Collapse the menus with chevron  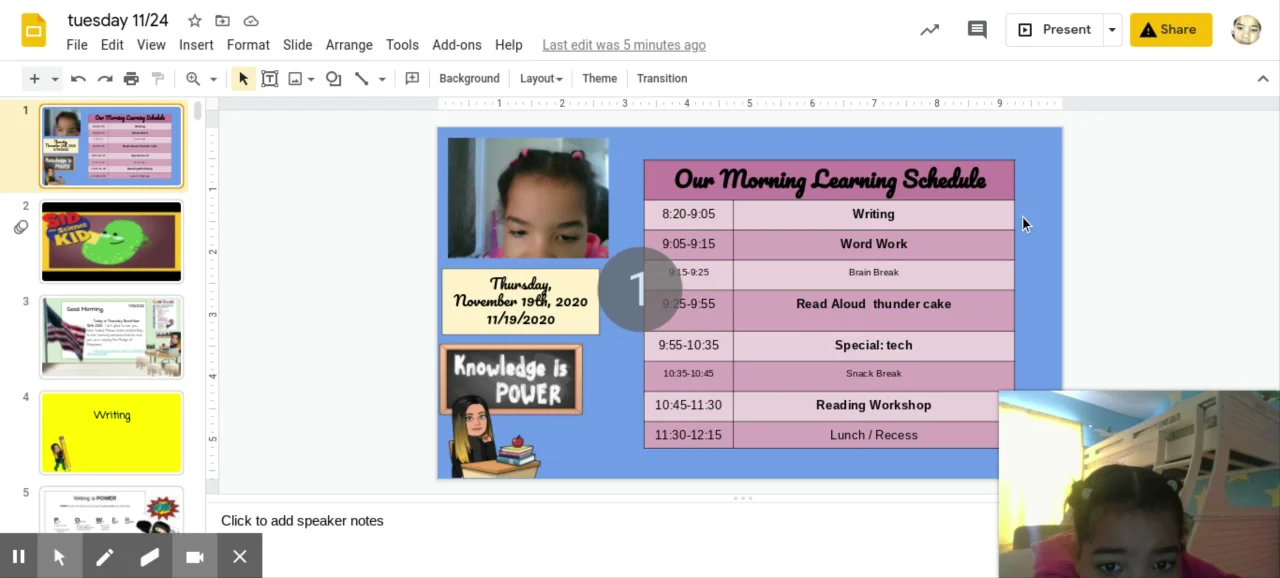click(1262, 78)
